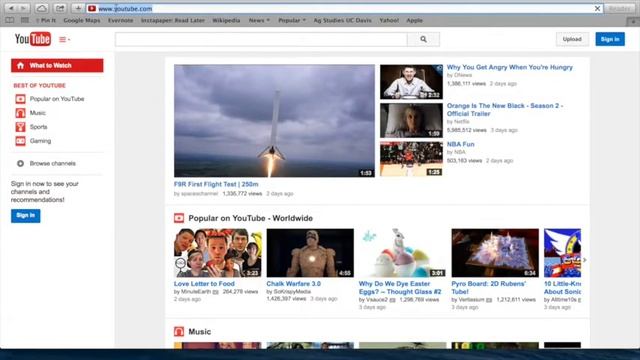Click Why Do We Dye Easter Eggs title
Viewport: 640px width, 360px height.
pyautogui.click(x=400, y=288)
